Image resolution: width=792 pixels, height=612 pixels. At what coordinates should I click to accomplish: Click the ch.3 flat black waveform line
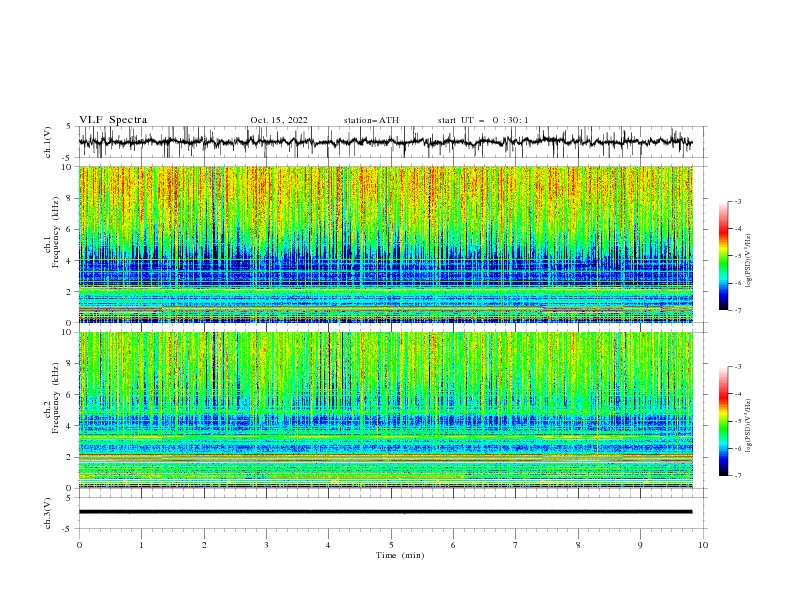pyautogui.click(x=385, y=512)
